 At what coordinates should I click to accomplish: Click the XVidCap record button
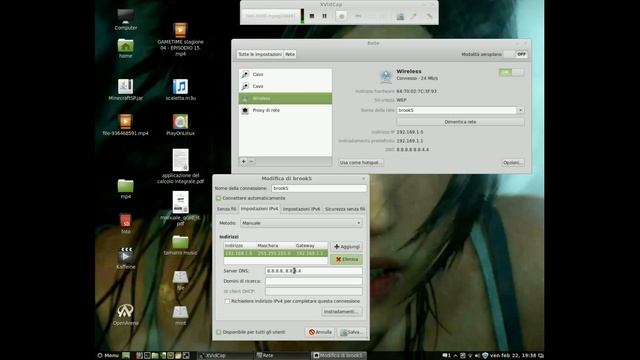tap(342, 16)
